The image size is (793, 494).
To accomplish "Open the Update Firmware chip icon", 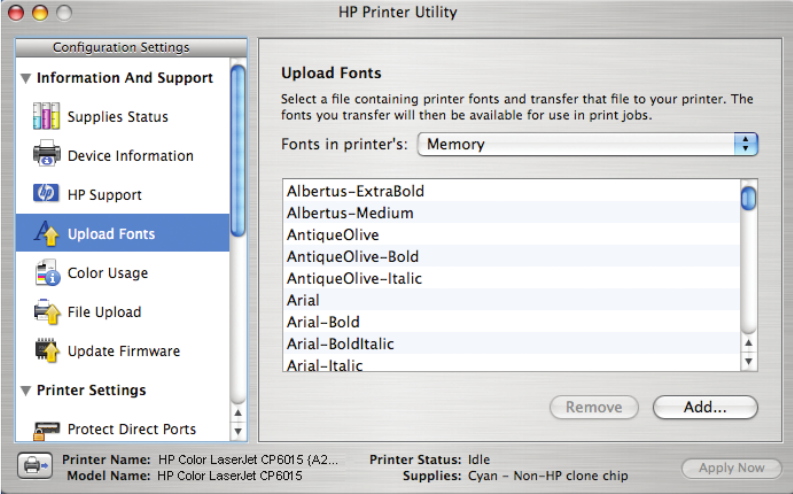I will (47, 351).
